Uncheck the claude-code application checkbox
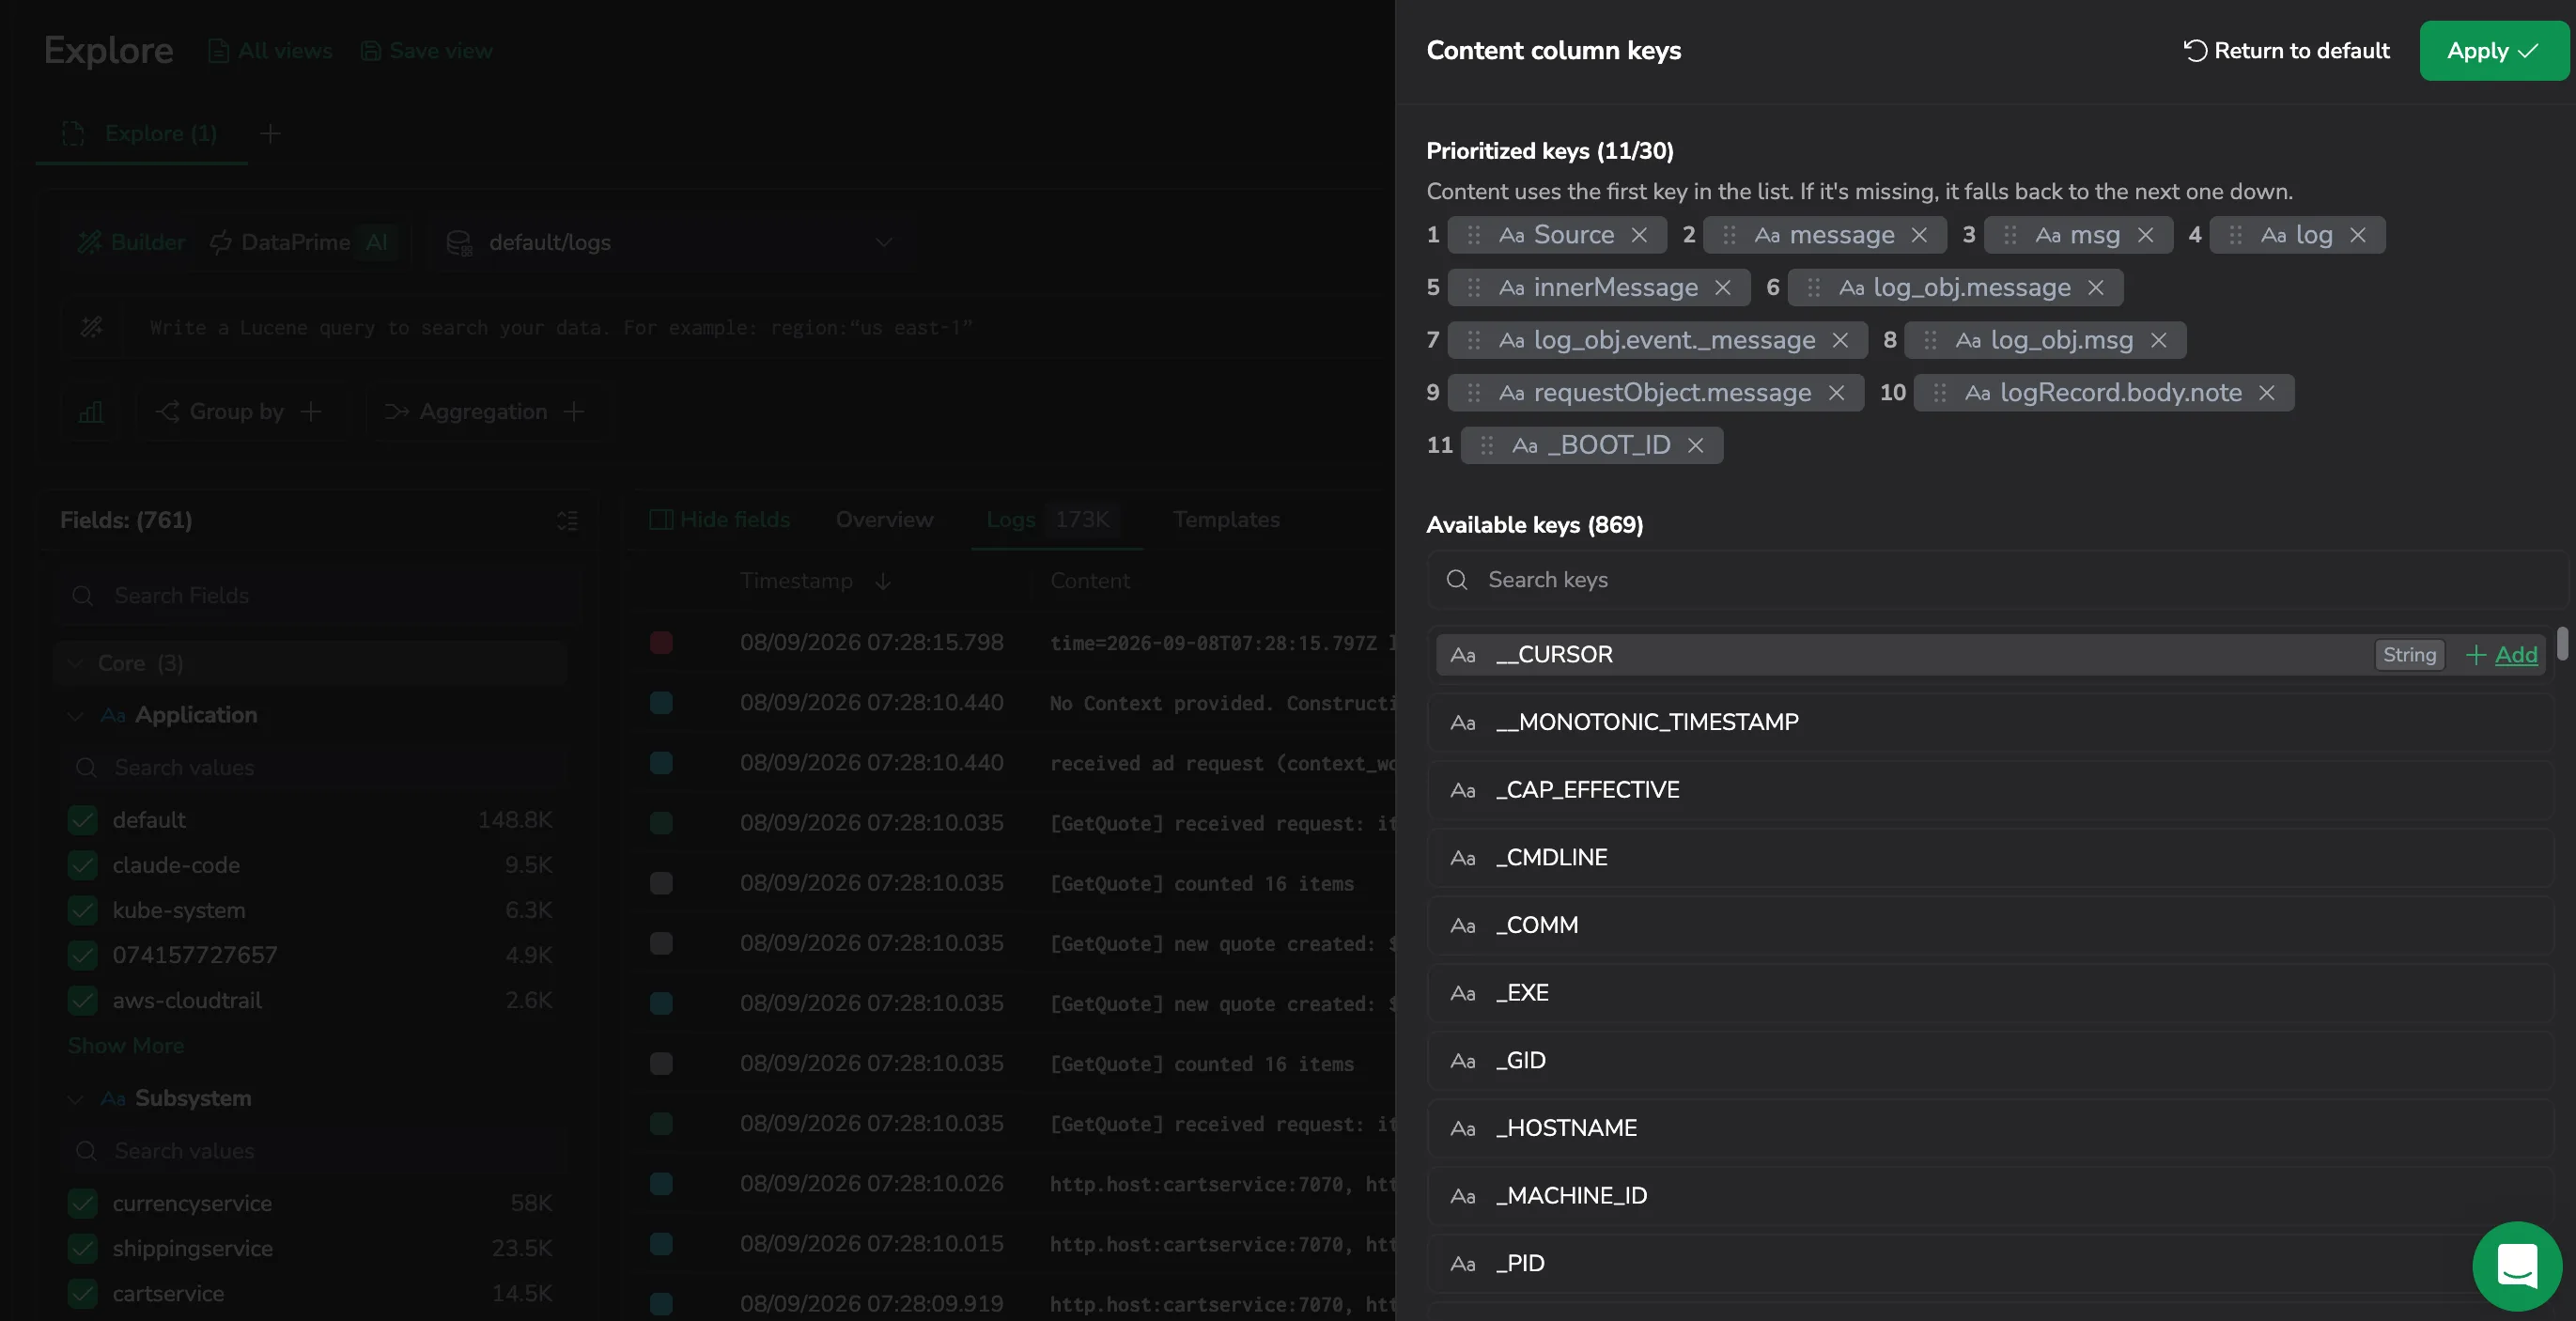Screen dimensions: 2576x1321 pos(83,865)
